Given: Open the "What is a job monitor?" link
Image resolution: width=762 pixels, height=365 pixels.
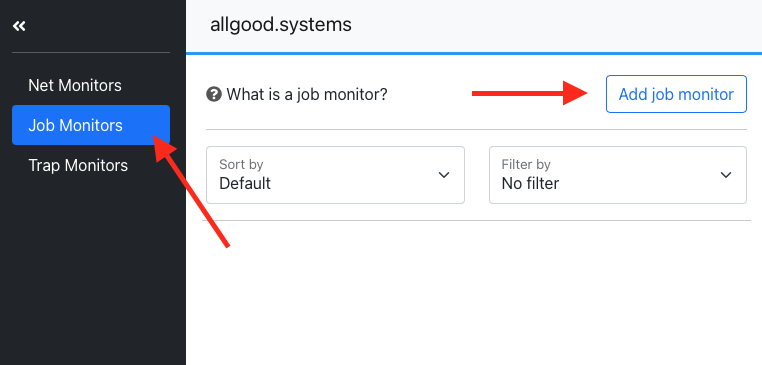Looking at the screenshot, I should pyautogui.click(x=307, y=94).
